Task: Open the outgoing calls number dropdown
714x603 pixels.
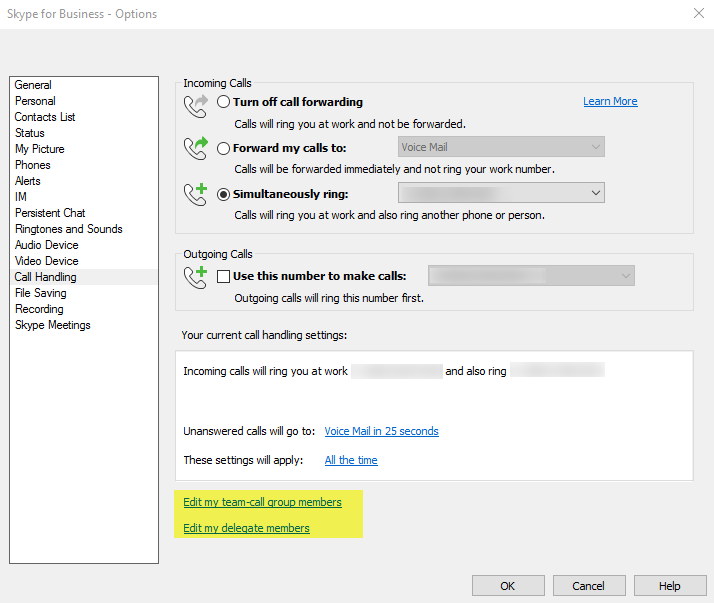Action: pos(531,276)
